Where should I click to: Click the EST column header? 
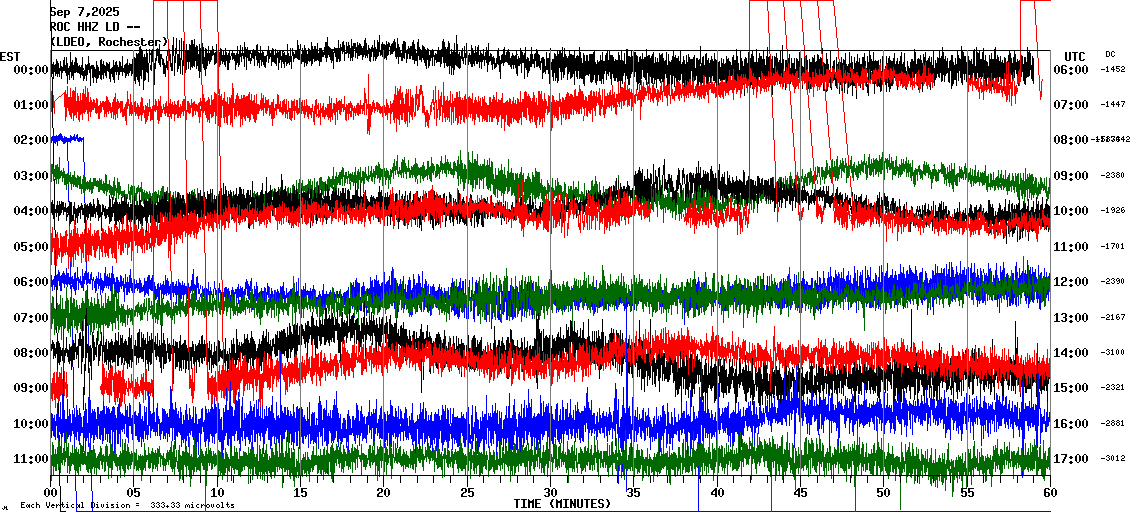pos(10,56)
